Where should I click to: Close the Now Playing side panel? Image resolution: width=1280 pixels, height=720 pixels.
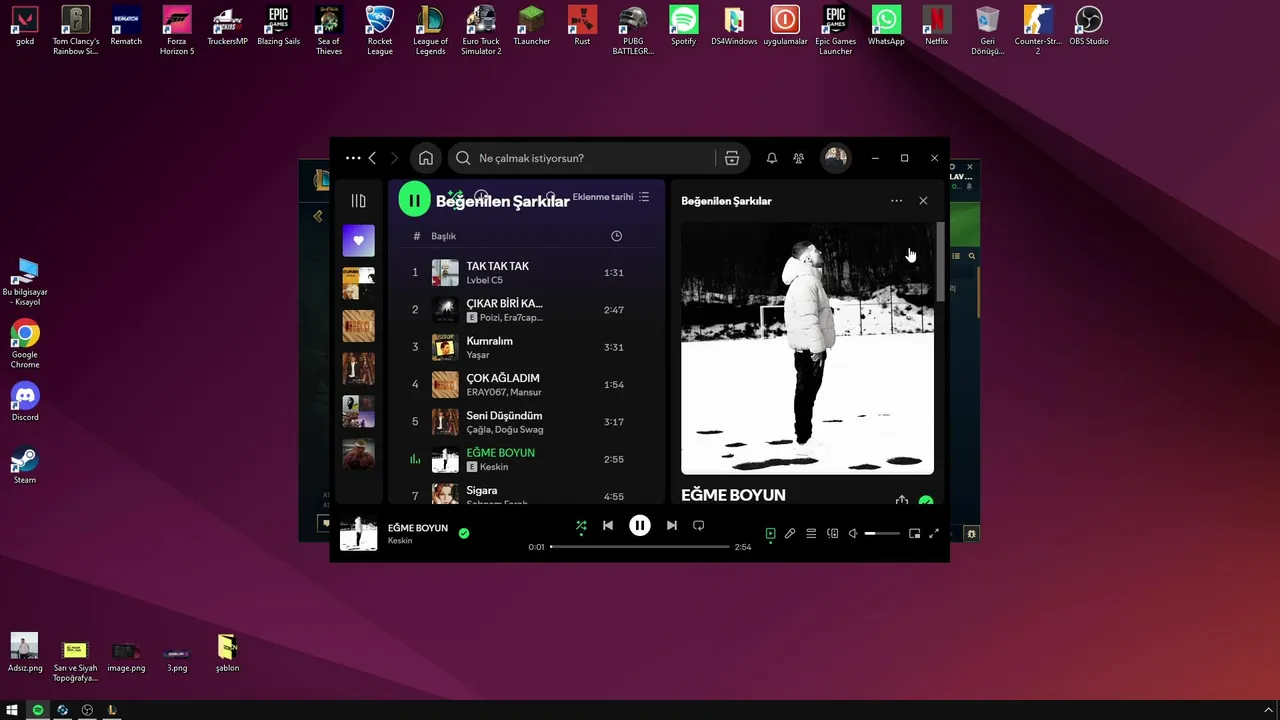click(x=923, y=201)
